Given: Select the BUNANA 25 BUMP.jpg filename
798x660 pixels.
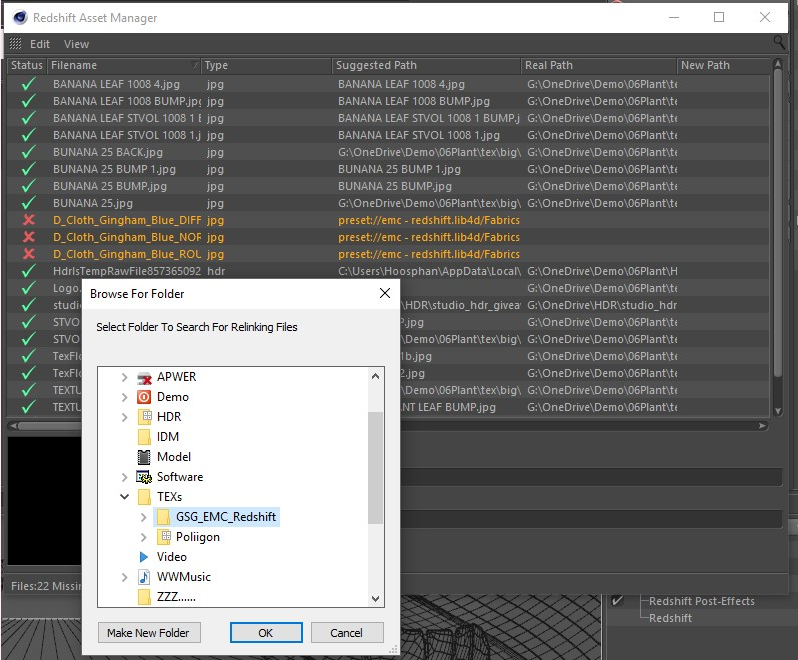Looking at the screenshot, I should tap(110, 186).
